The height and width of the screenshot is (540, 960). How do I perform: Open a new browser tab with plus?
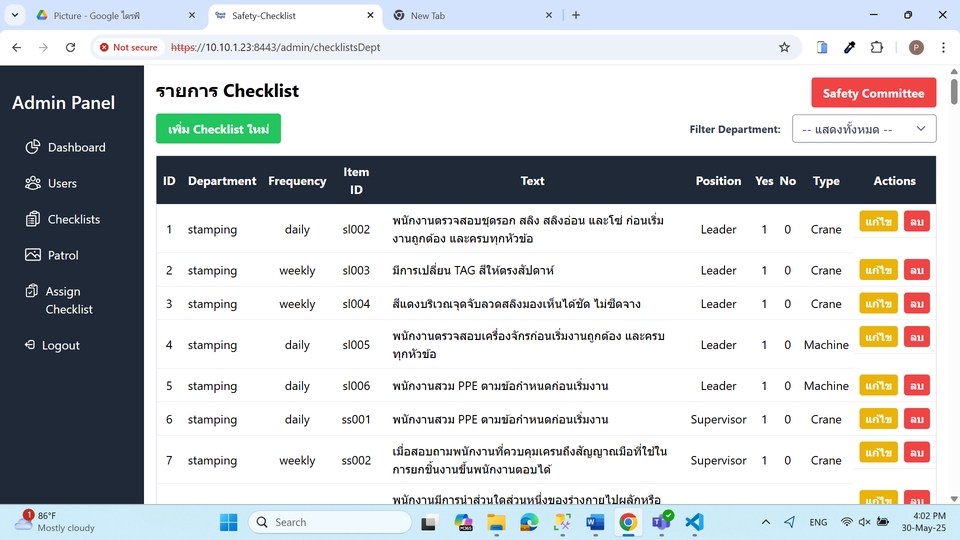pyautogui.click(x=576, y=15)
